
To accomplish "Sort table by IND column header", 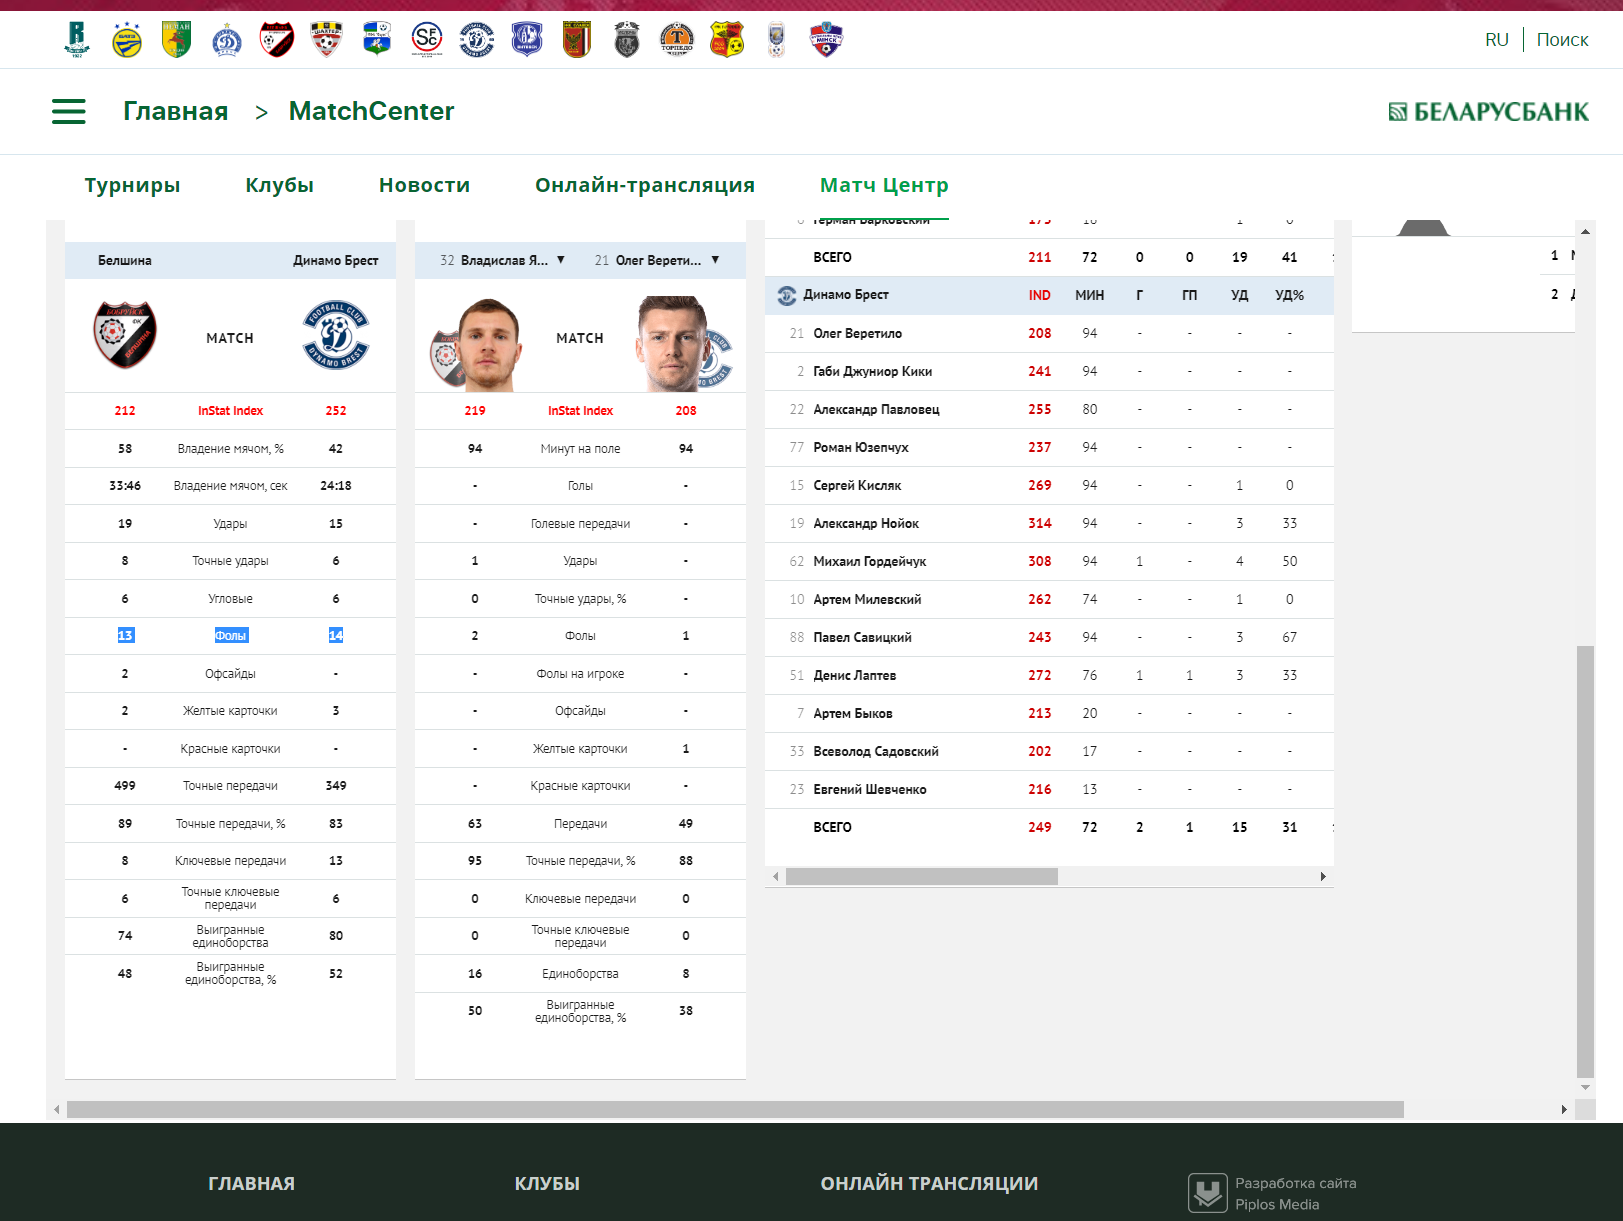I will [x=1039, y=295].
